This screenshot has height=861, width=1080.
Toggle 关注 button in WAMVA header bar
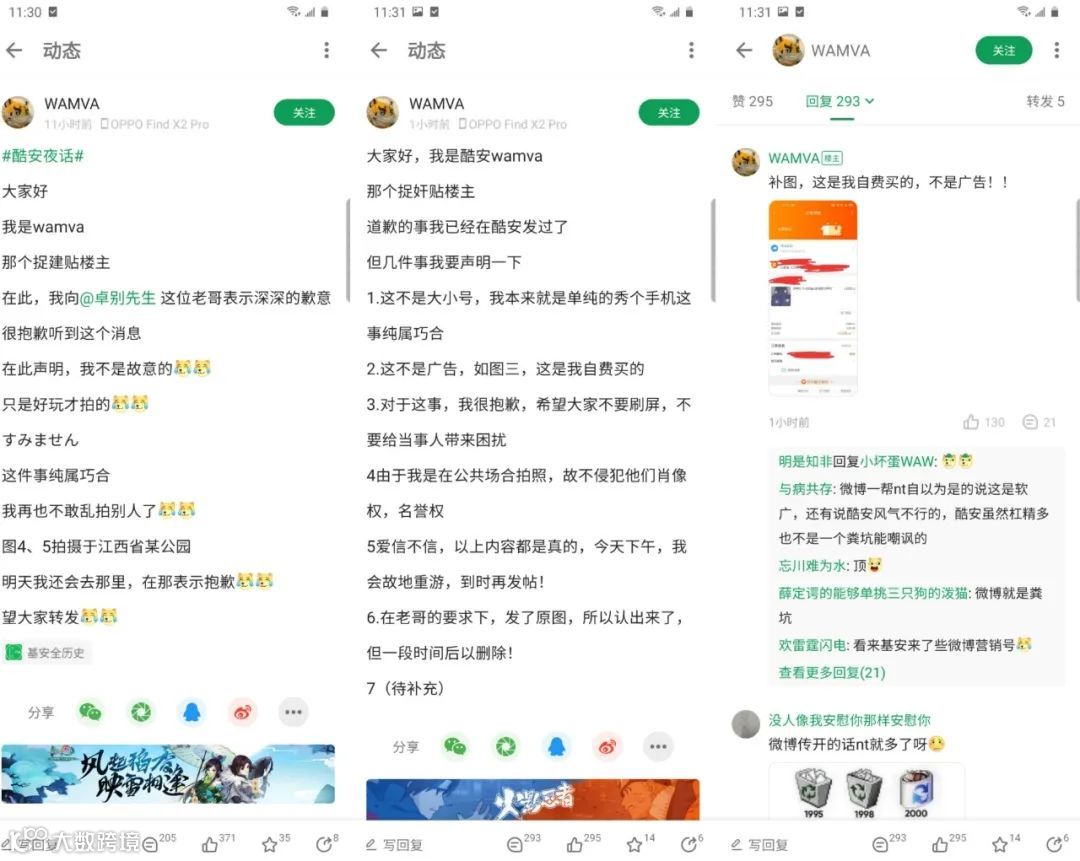(x=1004, y=50)
